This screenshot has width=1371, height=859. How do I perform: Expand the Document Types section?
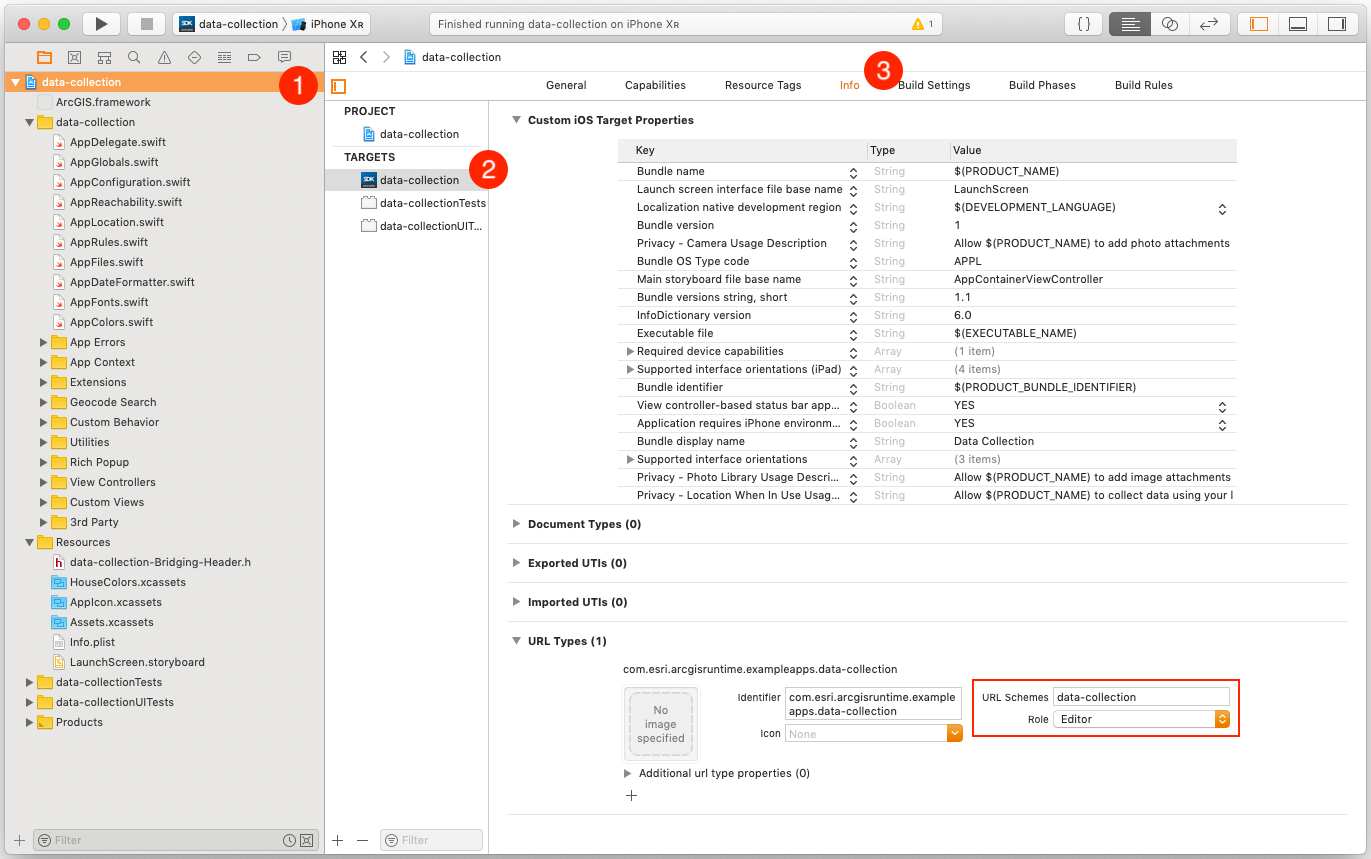tap(516, 524)
